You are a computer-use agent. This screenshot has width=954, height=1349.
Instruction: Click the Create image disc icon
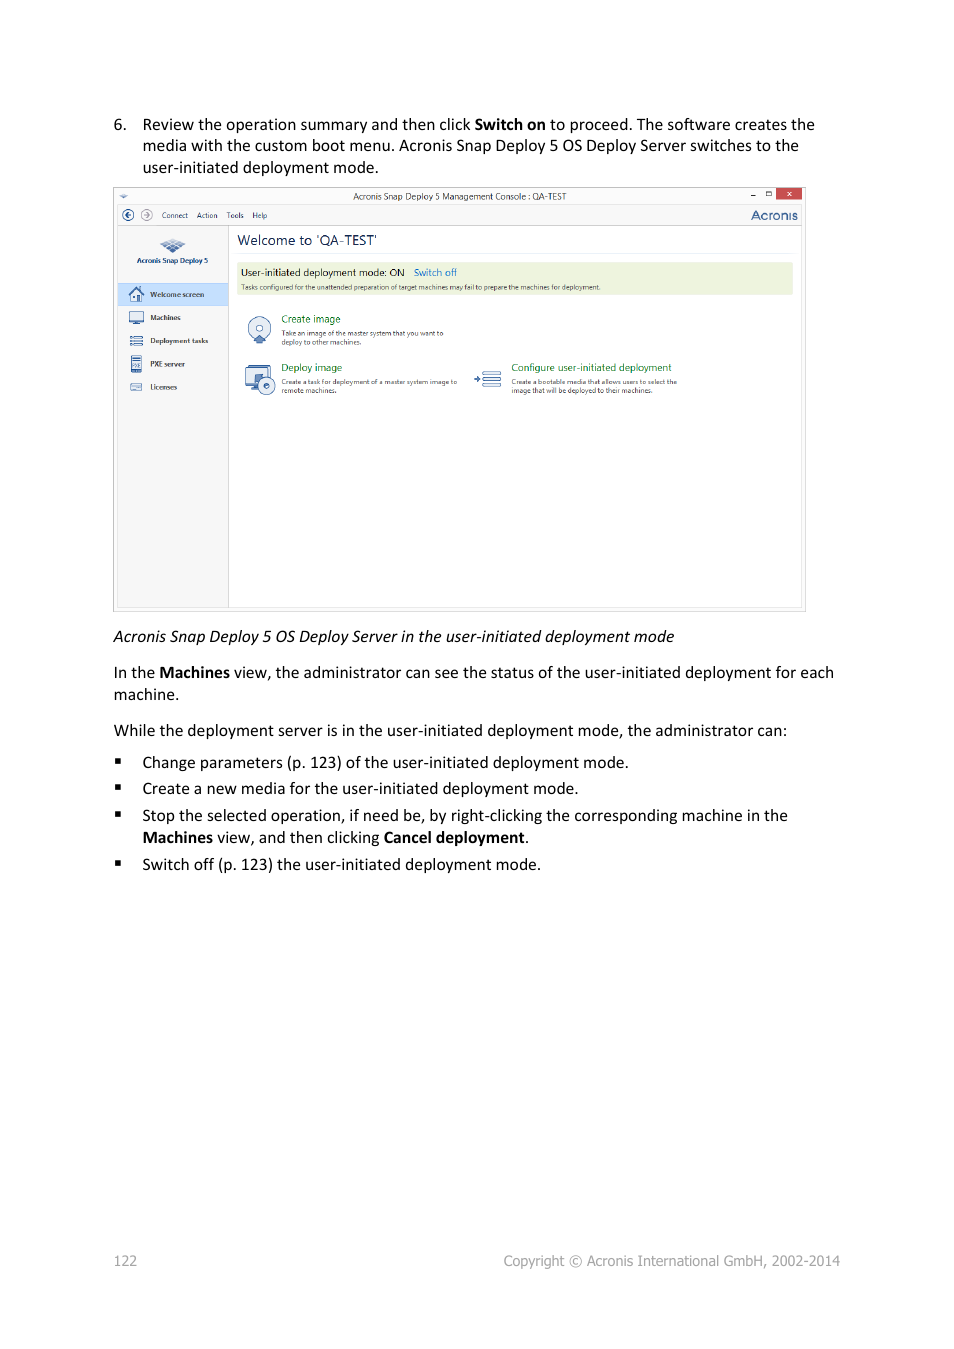pyautogui.click(x=259, y=329)
